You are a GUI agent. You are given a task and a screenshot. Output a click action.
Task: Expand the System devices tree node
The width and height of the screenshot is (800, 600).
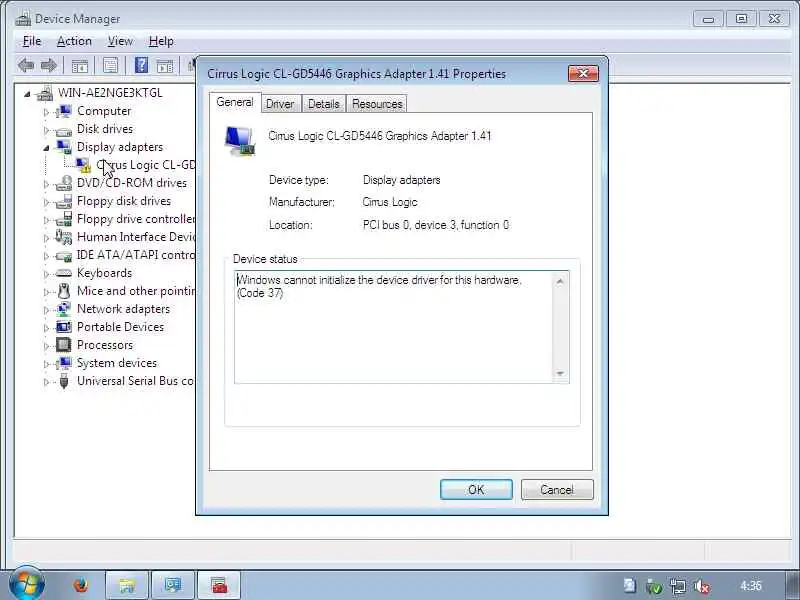[x=46, y=364]
